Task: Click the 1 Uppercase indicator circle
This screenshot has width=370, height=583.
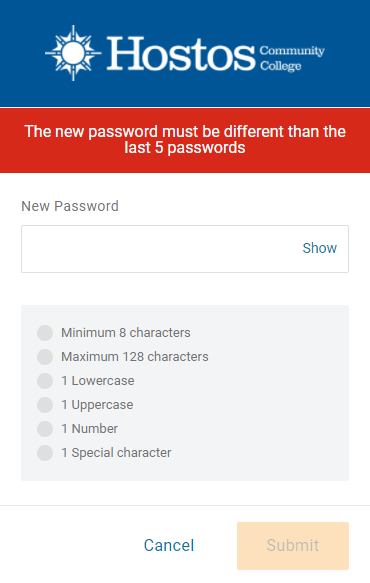Action: point(45,405)
